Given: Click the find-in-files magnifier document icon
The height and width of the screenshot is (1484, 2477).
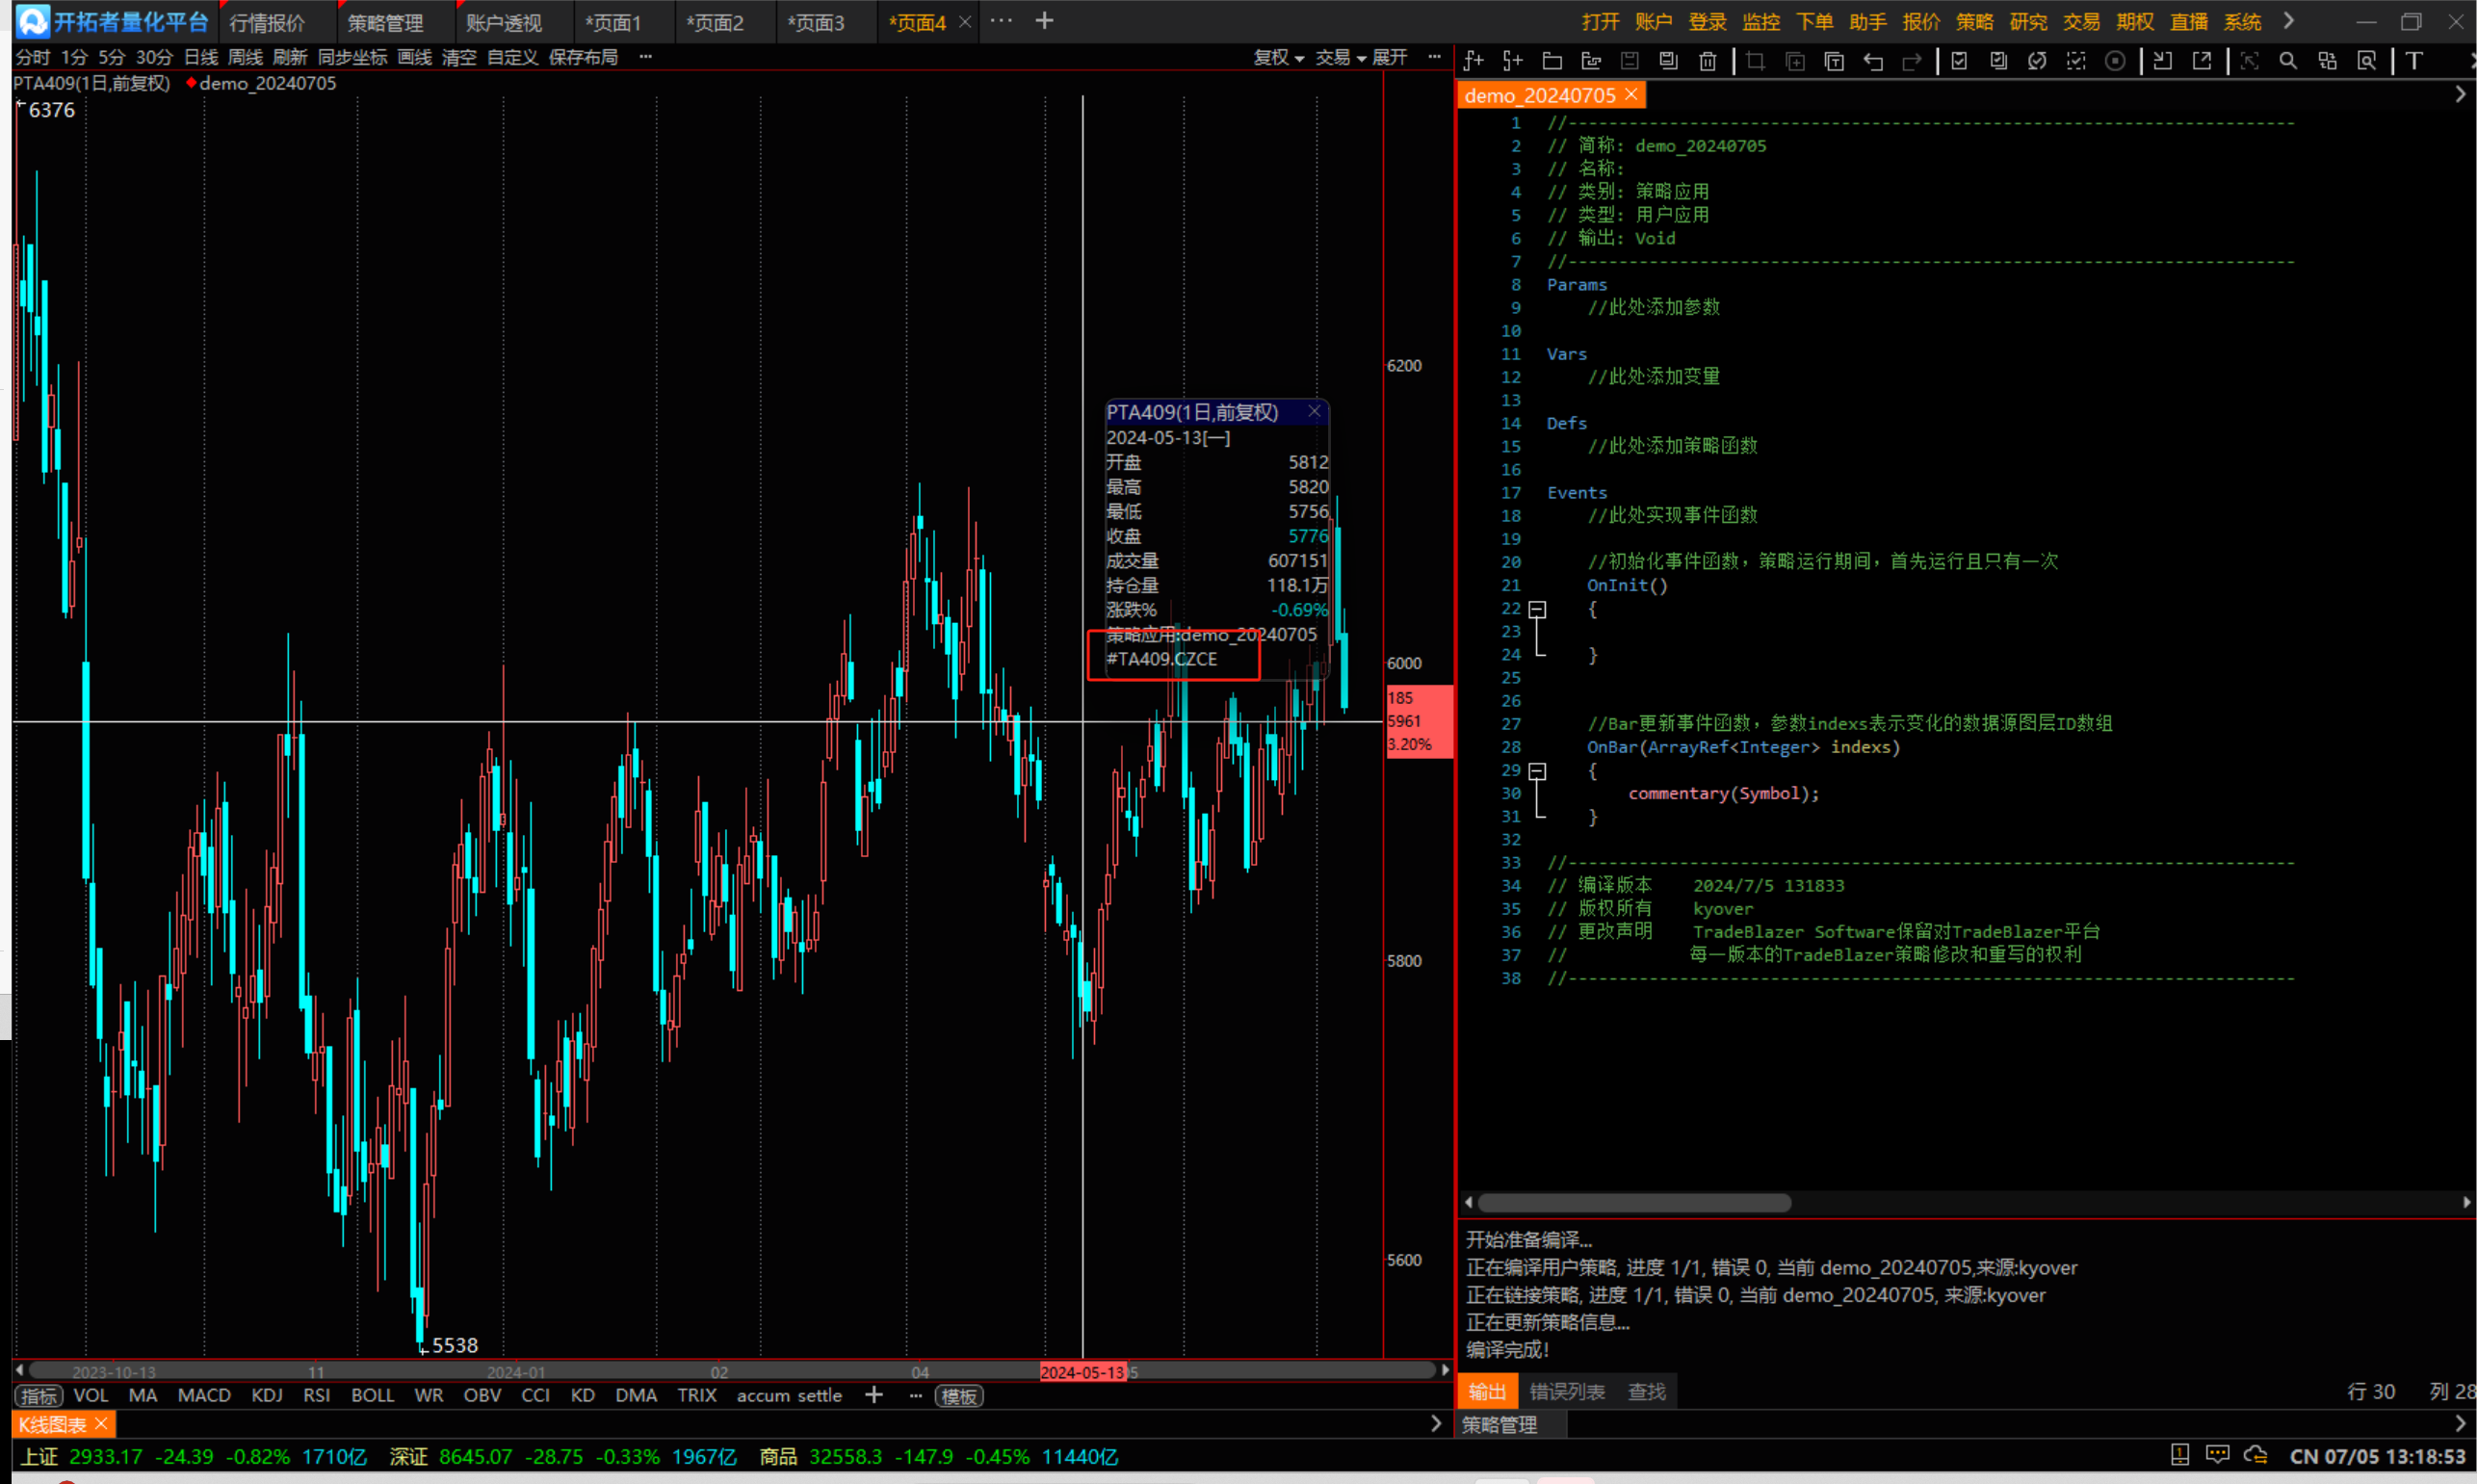Looking at the screenshot, I should pos(2366,61).
